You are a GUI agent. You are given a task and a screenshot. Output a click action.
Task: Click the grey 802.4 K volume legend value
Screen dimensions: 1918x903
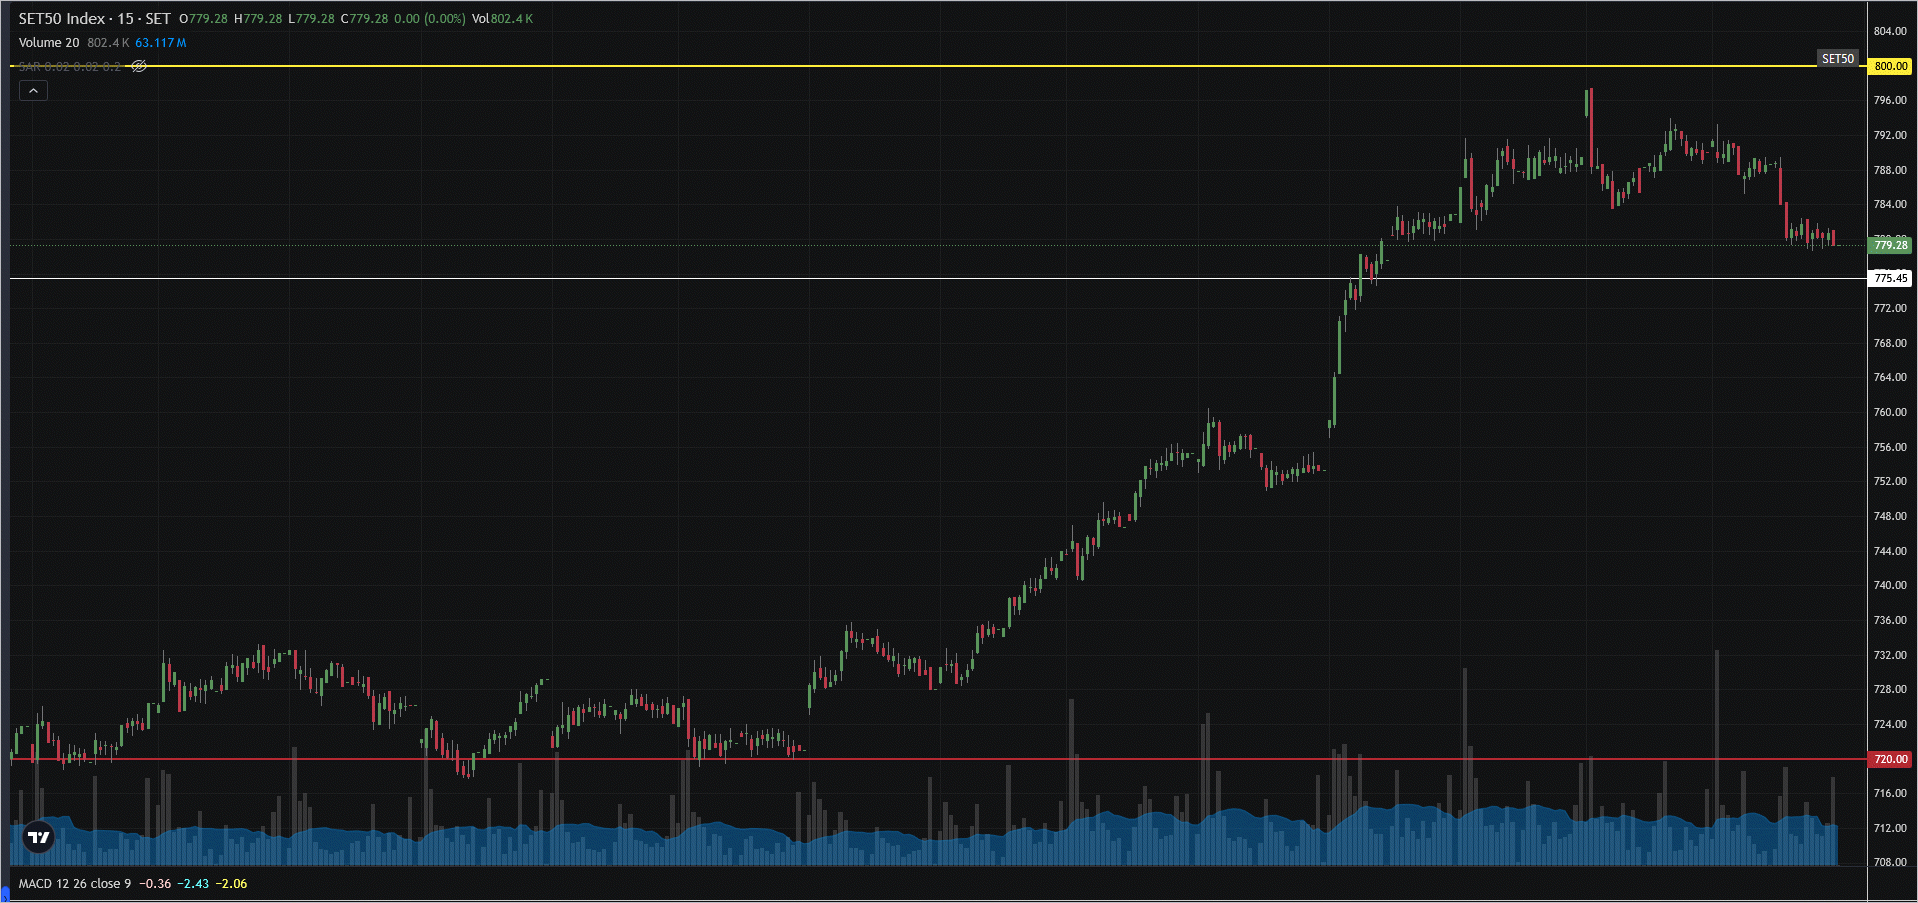click(108, 43)
